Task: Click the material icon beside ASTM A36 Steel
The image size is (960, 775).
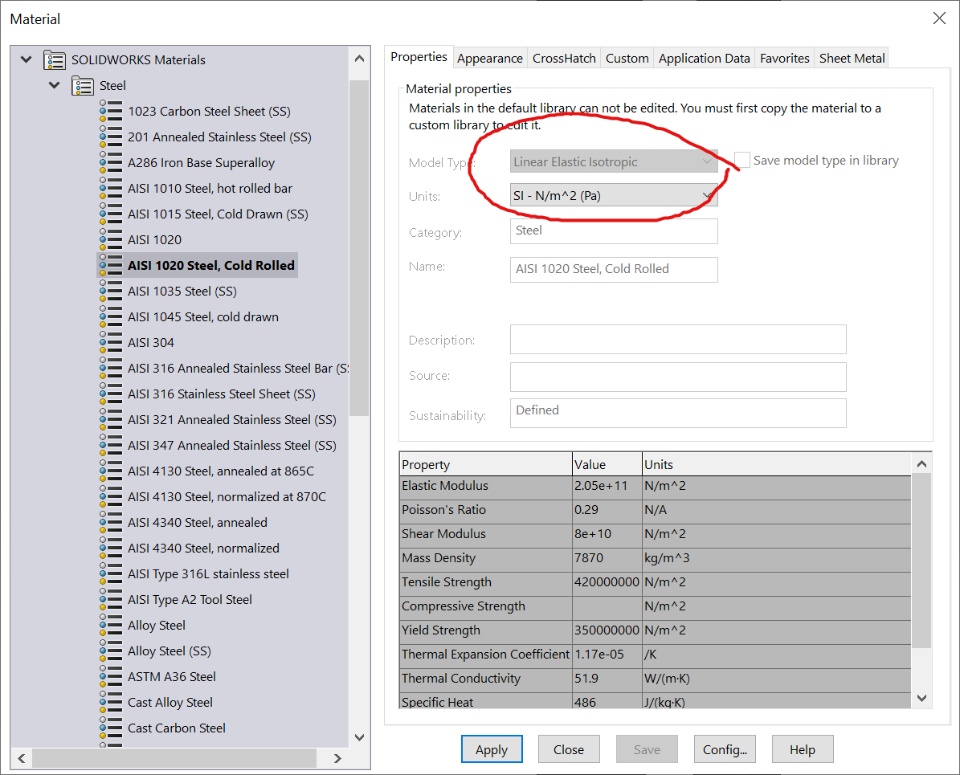Action: [111, 677]
